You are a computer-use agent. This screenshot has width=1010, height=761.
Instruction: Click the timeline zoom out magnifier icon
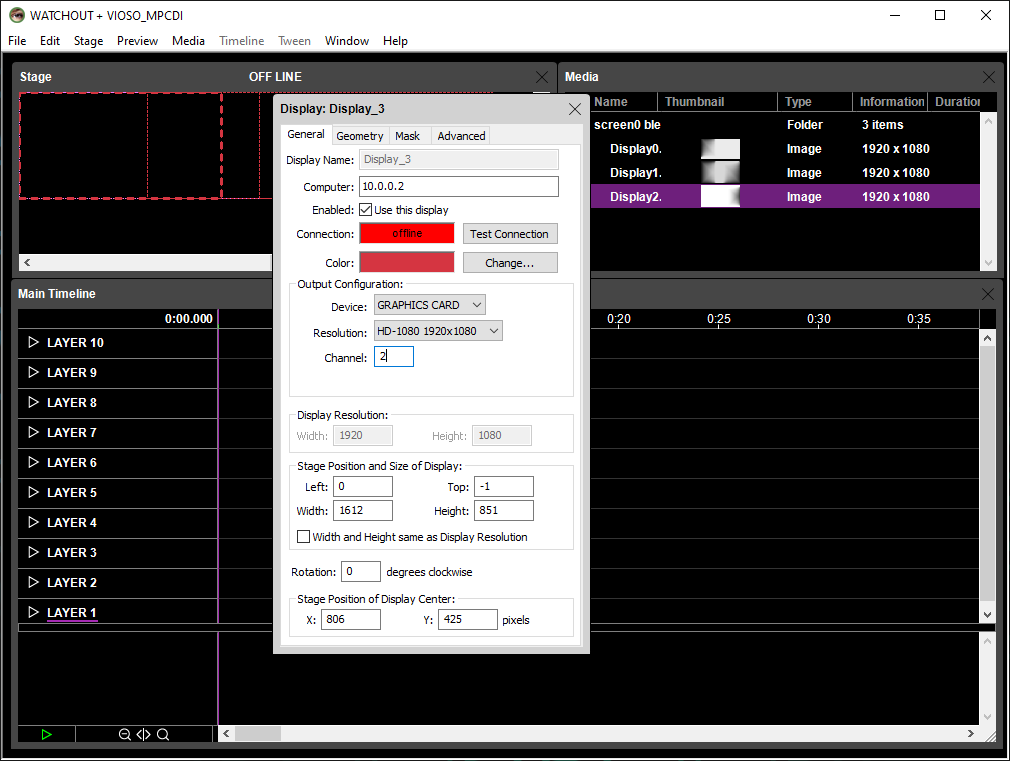125,734
